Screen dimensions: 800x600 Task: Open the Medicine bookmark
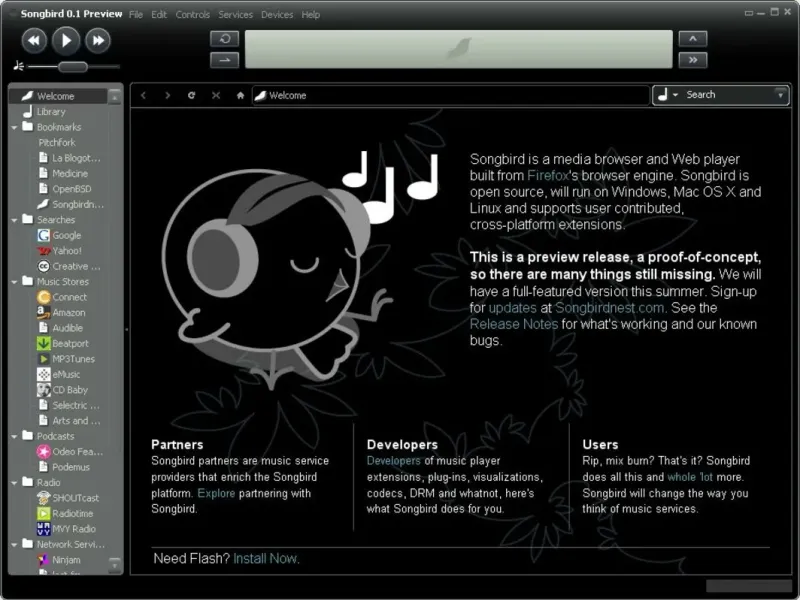(x=63, y=173)
